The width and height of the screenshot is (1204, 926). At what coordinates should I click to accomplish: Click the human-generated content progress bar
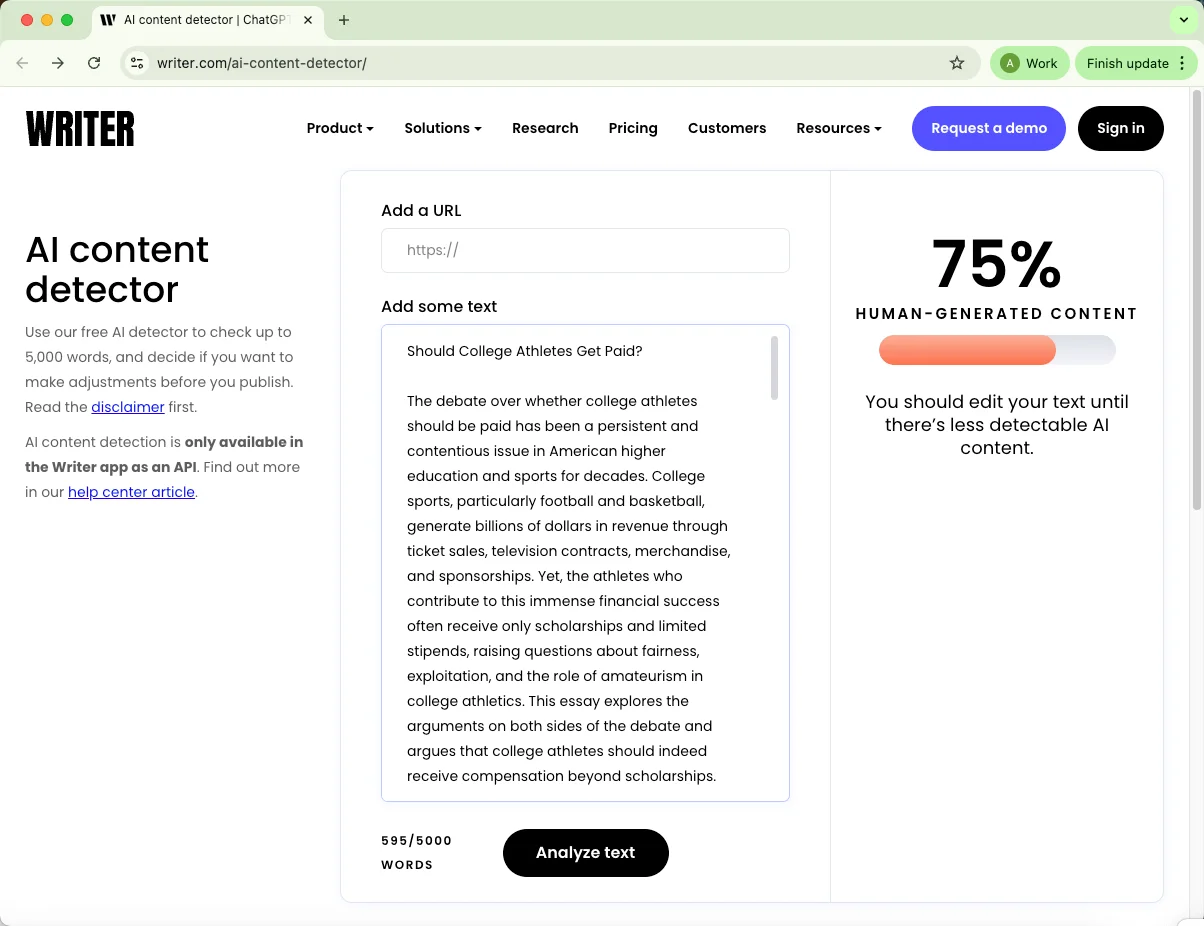997,350
